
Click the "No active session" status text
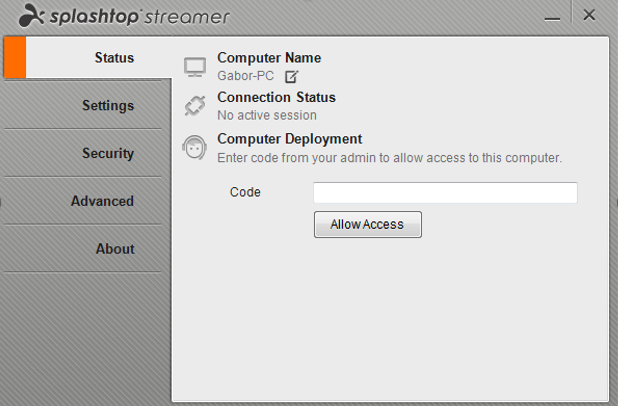point(267,115)
